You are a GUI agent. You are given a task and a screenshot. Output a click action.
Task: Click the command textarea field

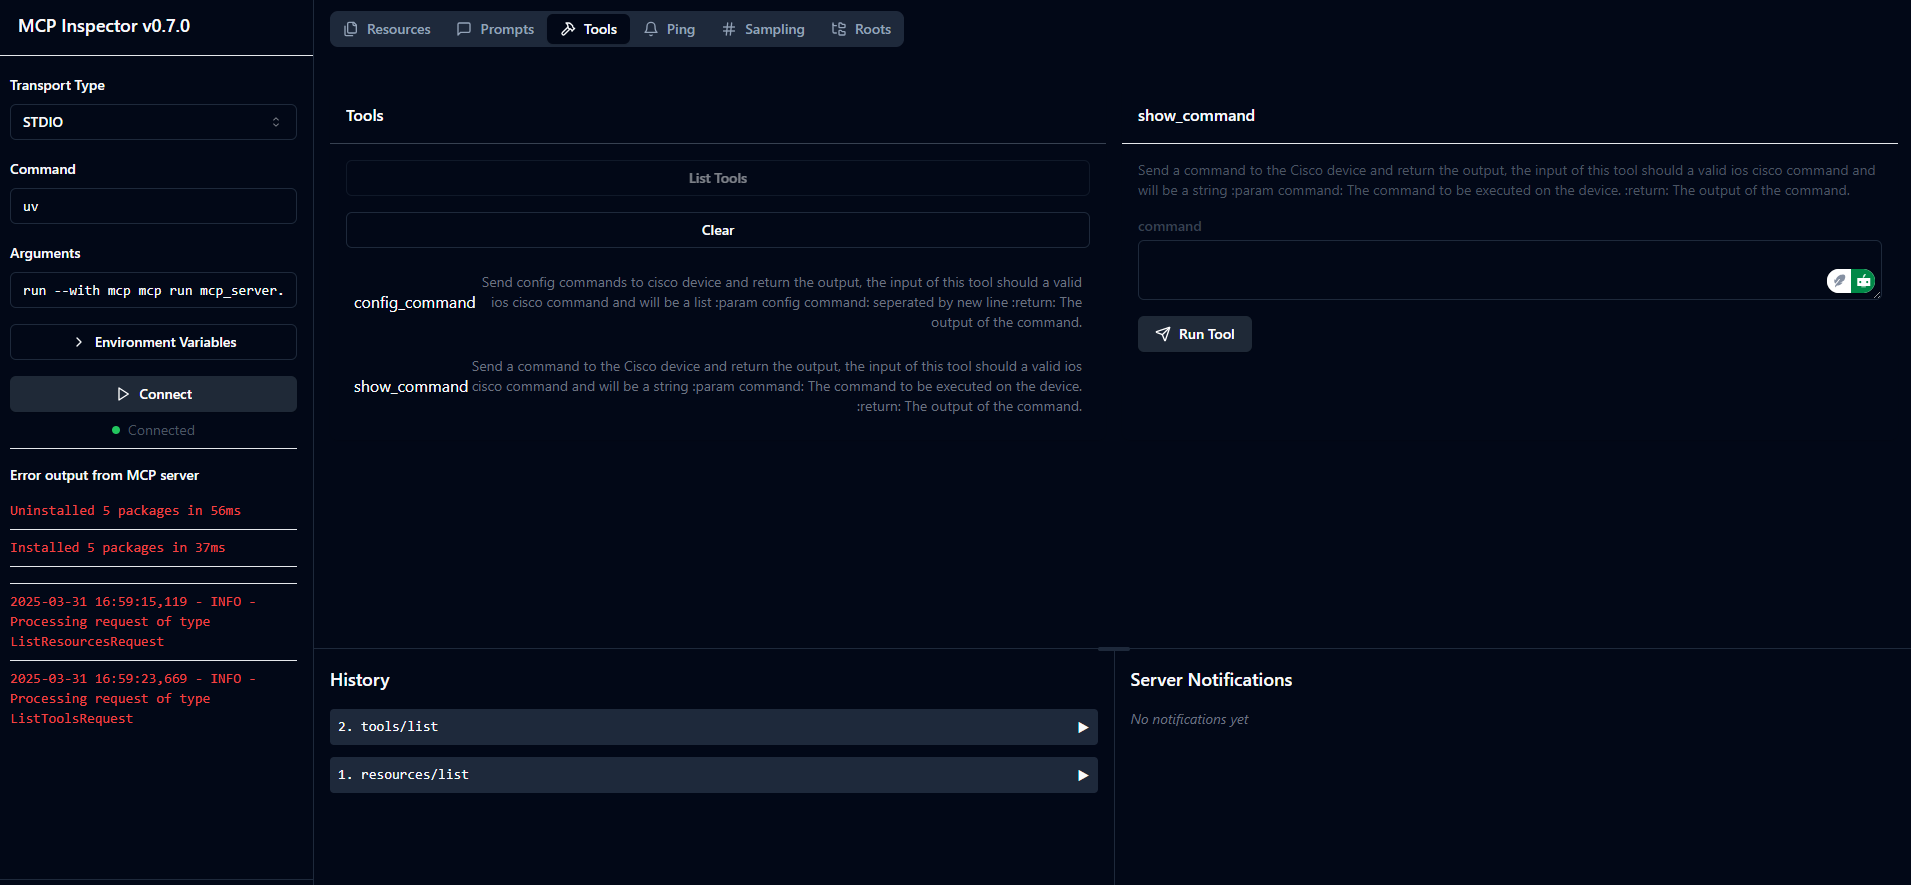[x=1509, y=270]
